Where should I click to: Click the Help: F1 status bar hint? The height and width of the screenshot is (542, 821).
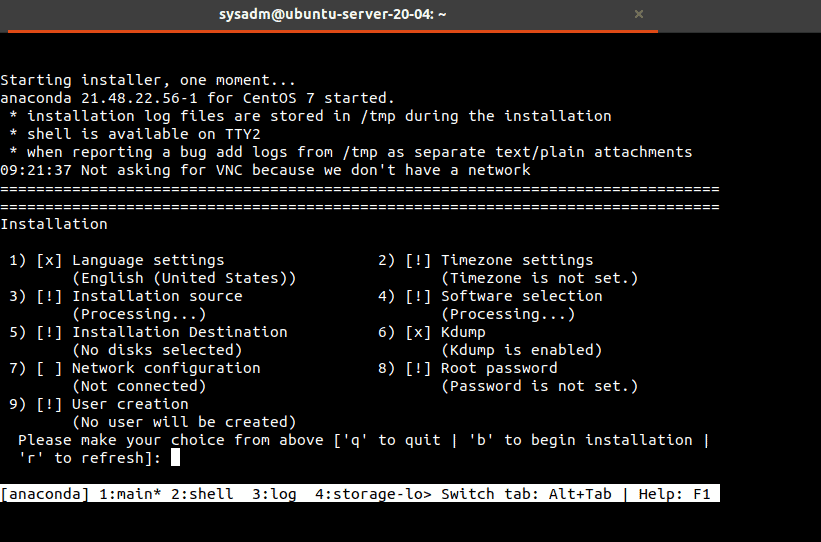(674, 494)
